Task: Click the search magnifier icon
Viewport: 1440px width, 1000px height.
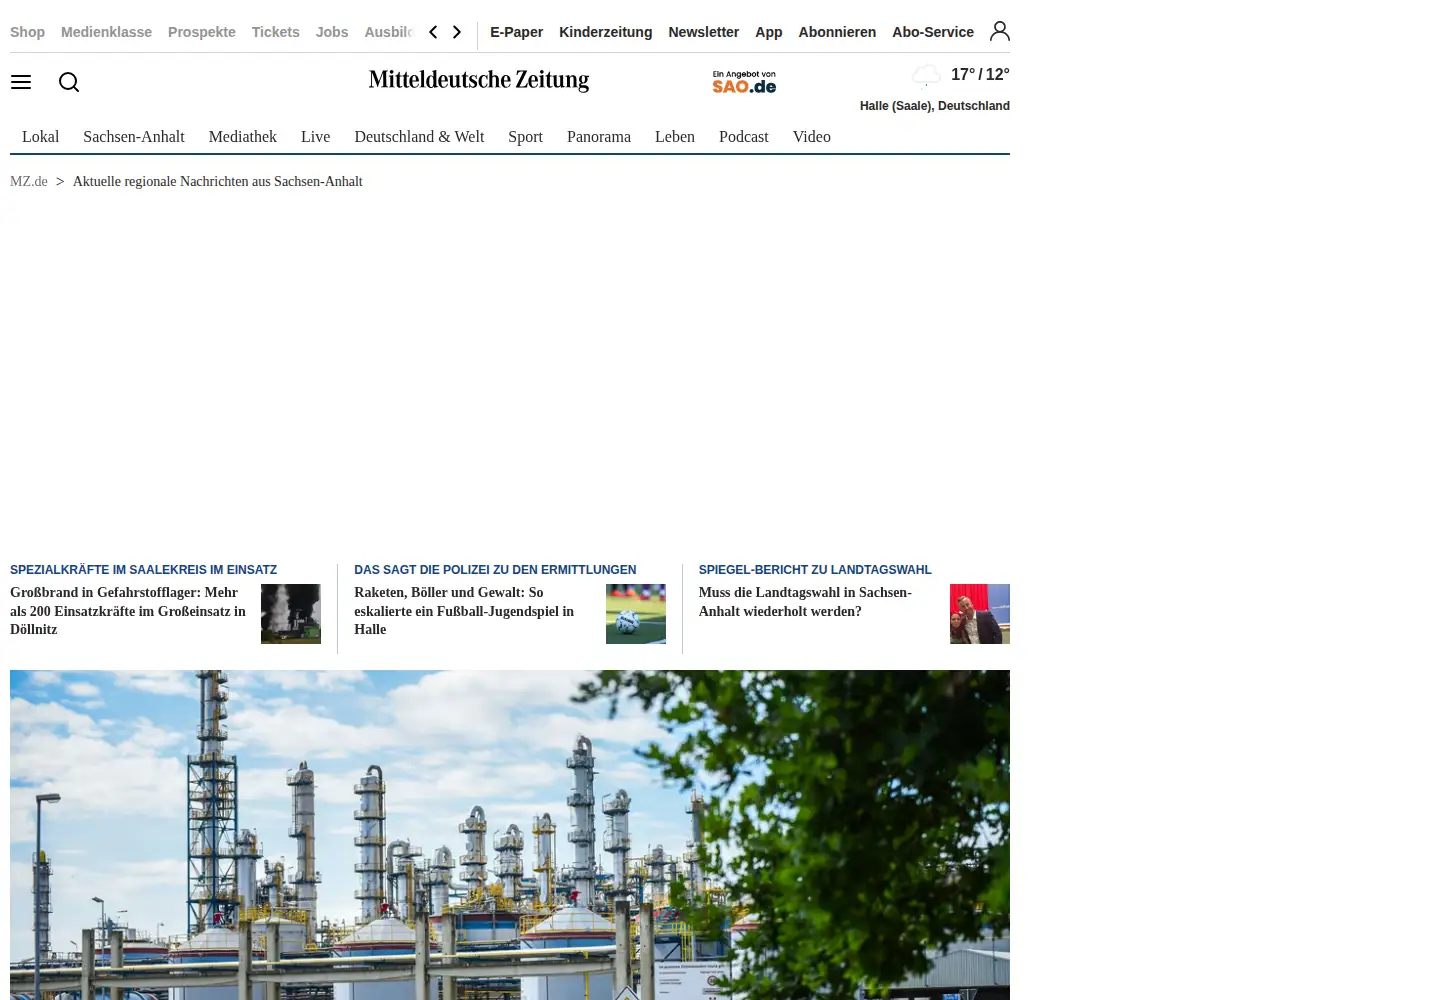Action: tap(69, 82)
